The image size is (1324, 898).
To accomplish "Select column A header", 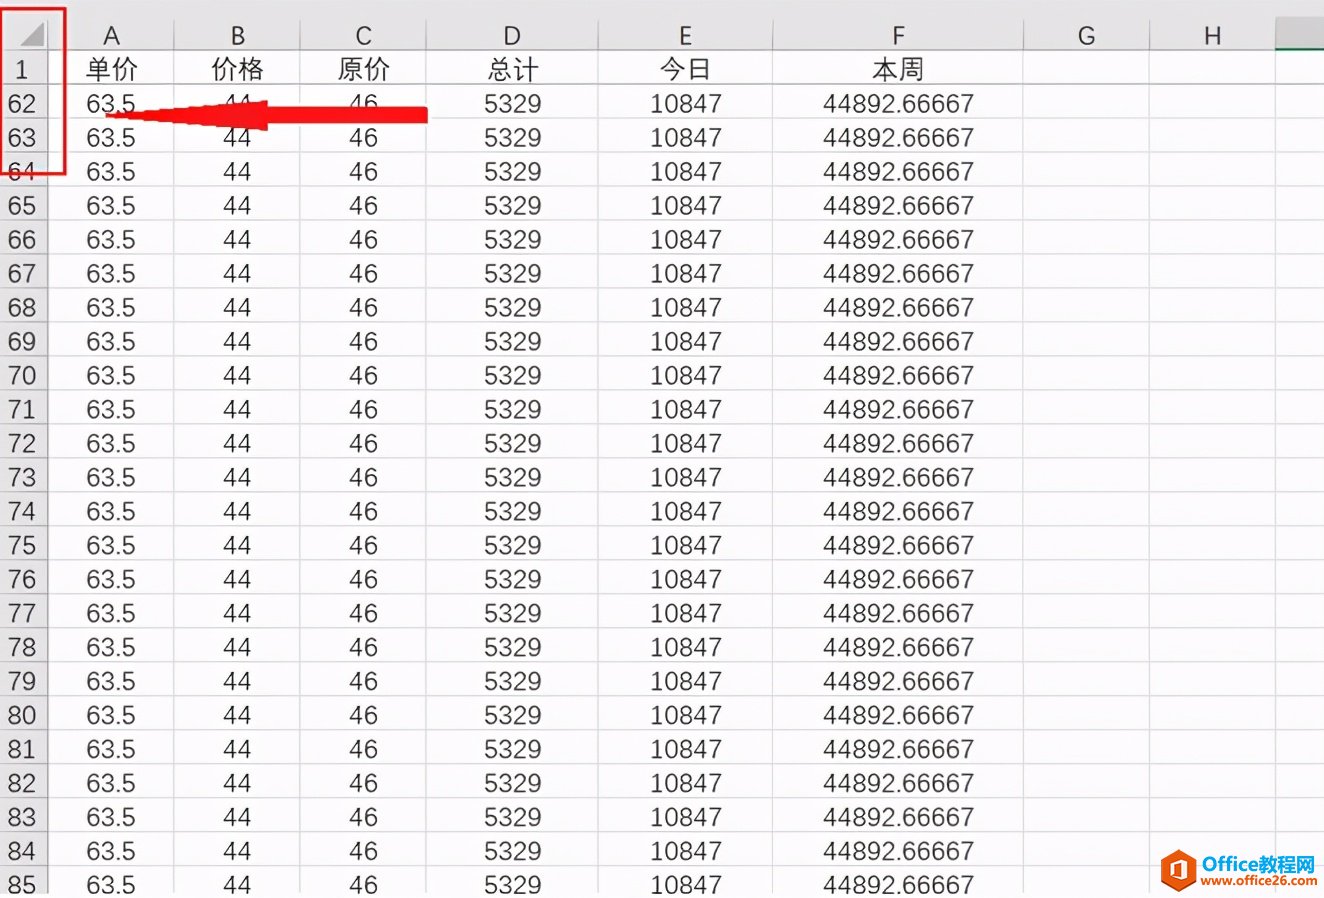I will 111,35.
